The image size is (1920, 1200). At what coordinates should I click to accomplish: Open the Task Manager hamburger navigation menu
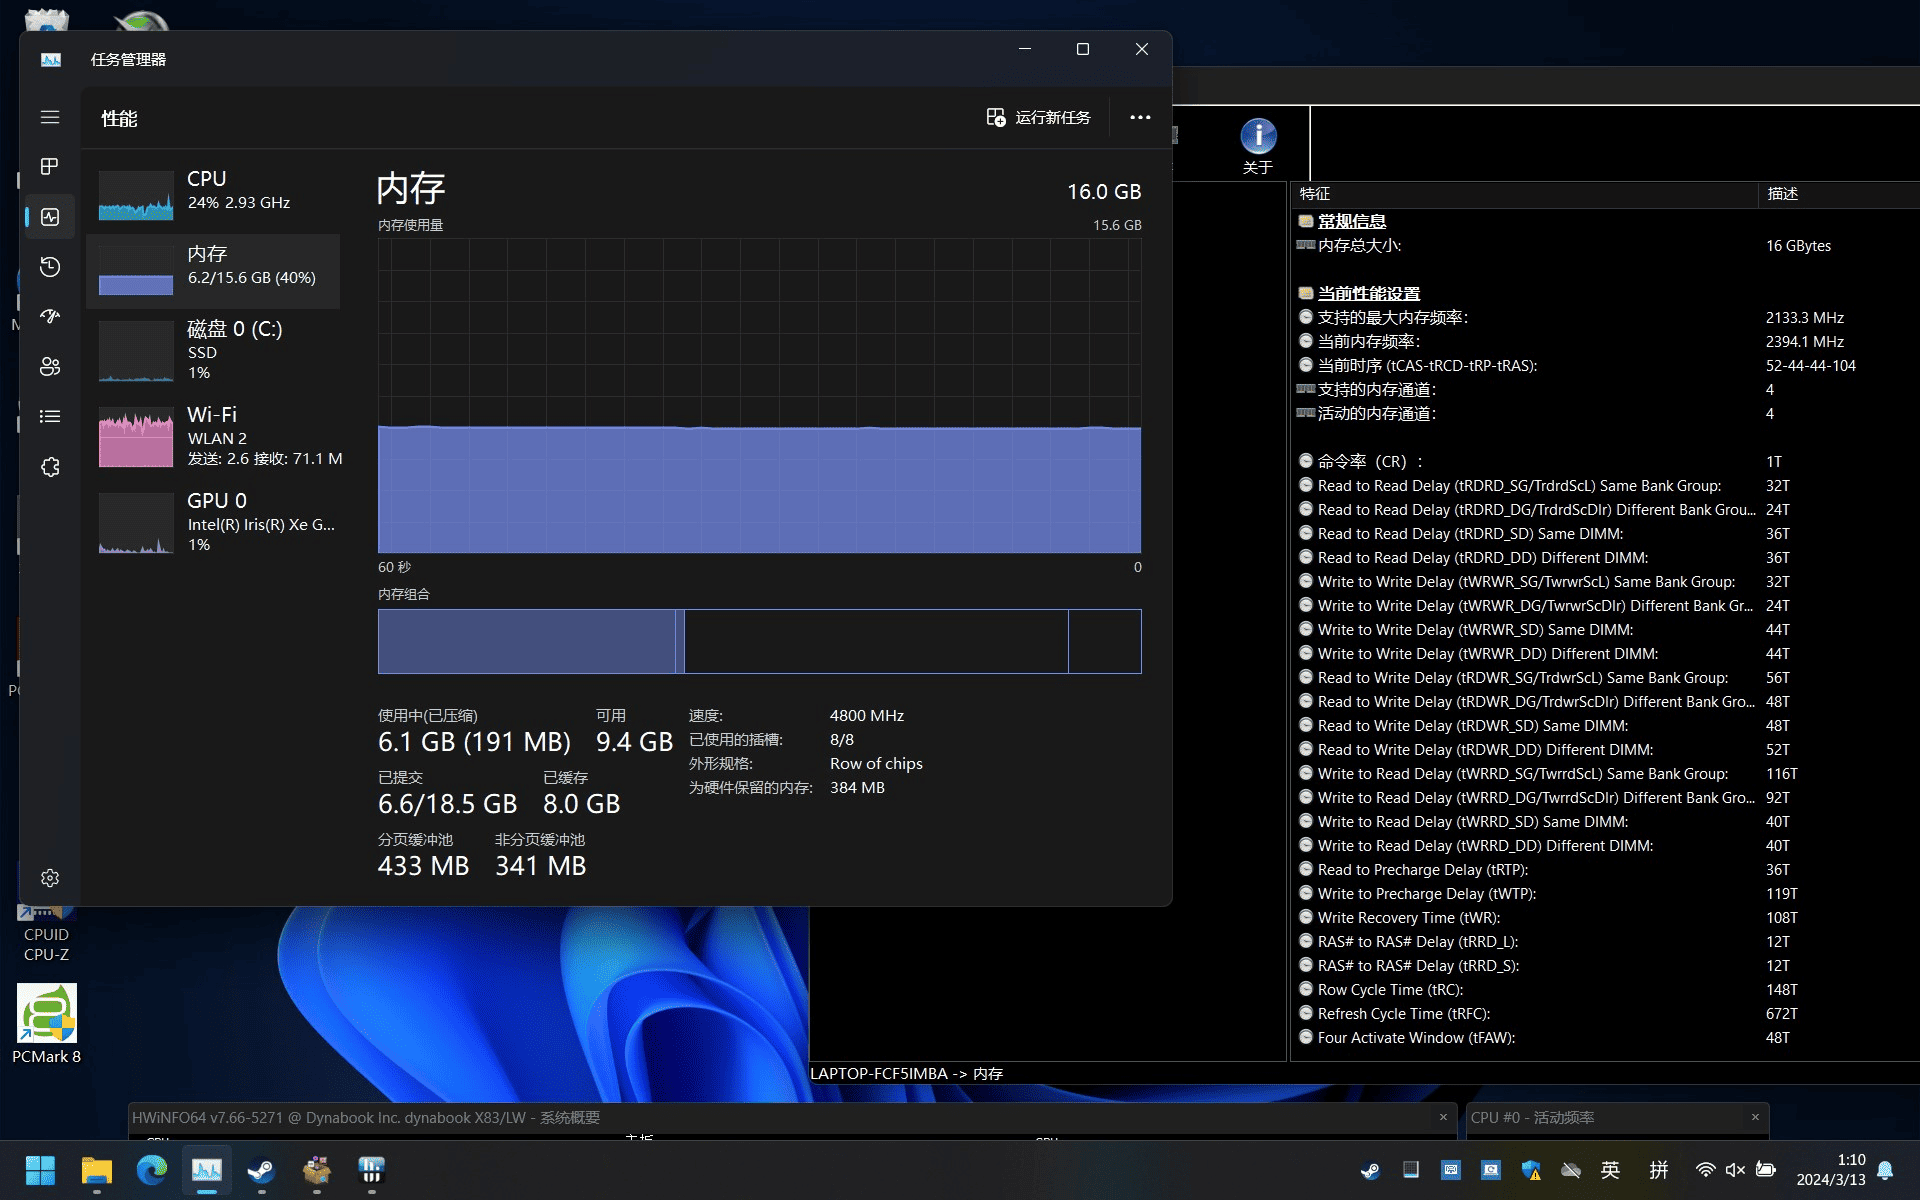coord(50,117)
